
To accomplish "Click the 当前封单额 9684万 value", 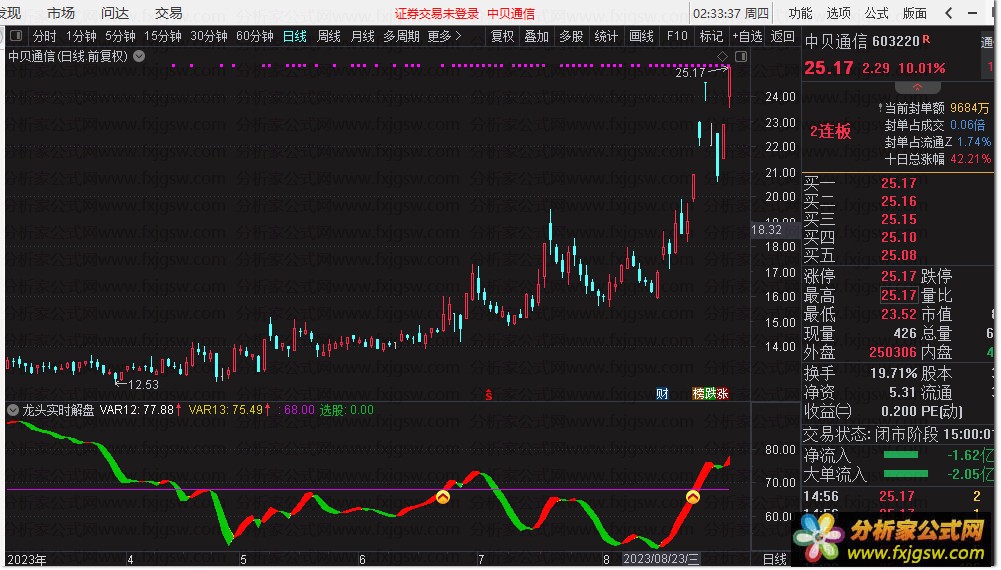I will click(x=970, y=109).
